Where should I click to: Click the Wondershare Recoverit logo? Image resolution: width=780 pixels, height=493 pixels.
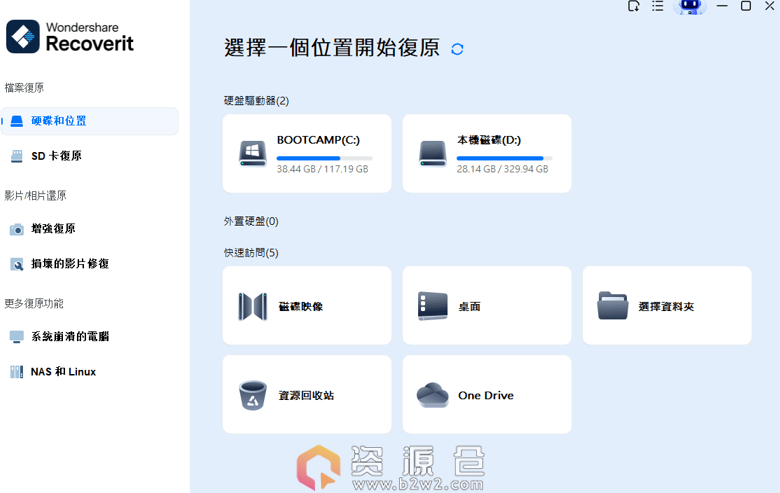coord(70,37)
